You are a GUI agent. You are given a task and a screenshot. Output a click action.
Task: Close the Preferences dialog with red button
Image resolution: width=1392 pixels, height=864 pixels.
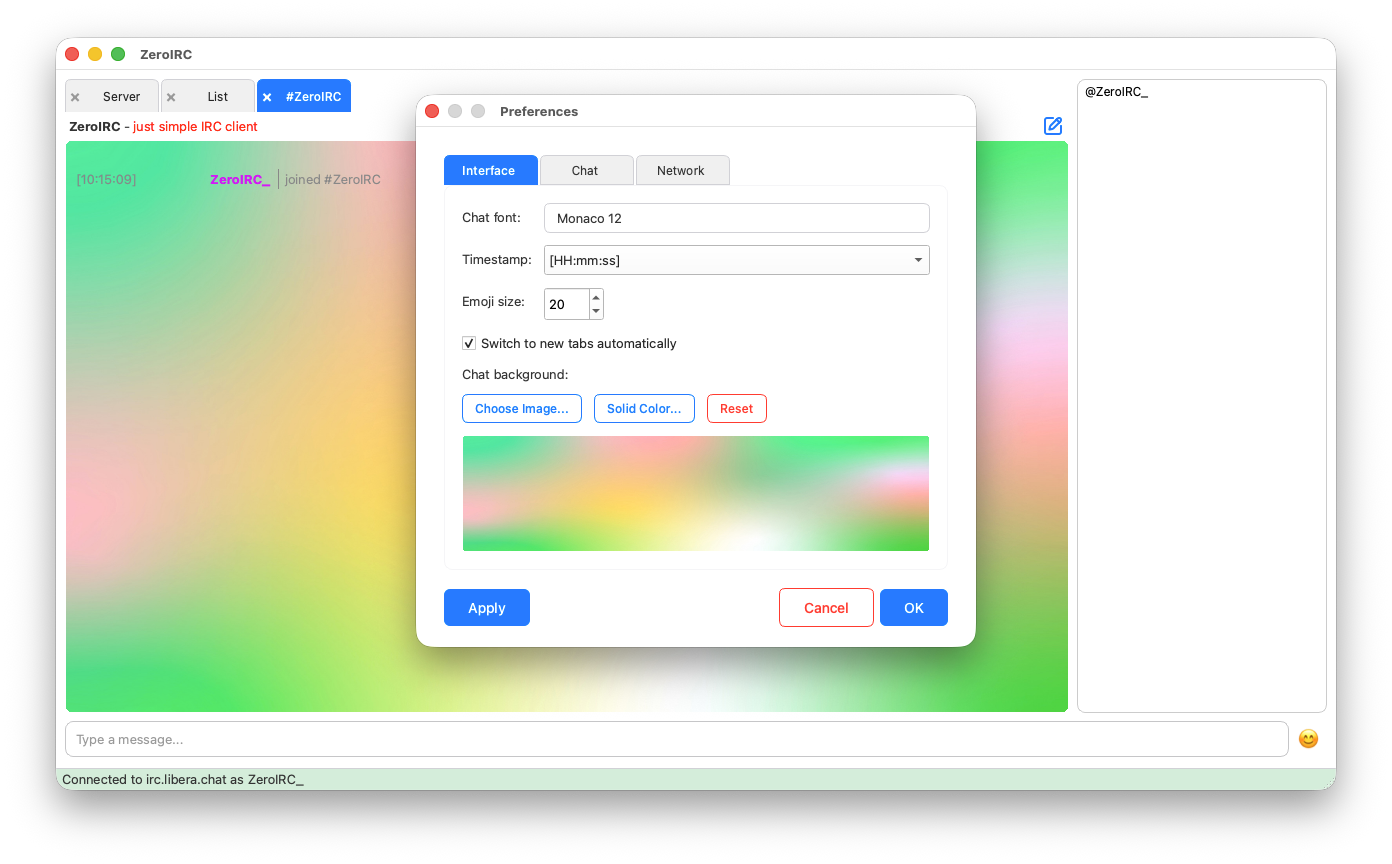click(432, 111)
